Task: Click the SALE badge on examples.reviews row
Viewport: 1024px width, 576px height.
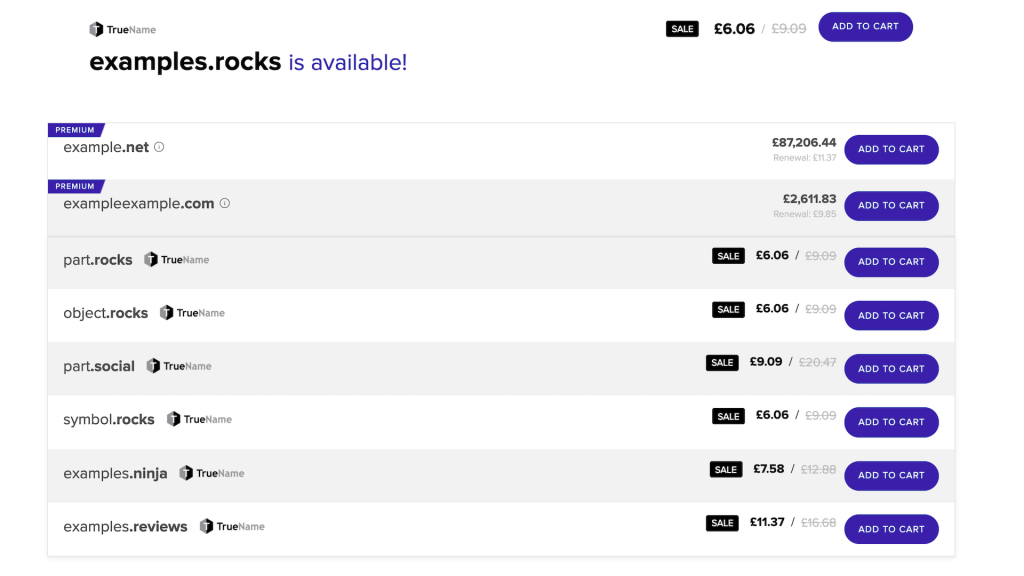Action: (722, 523)
